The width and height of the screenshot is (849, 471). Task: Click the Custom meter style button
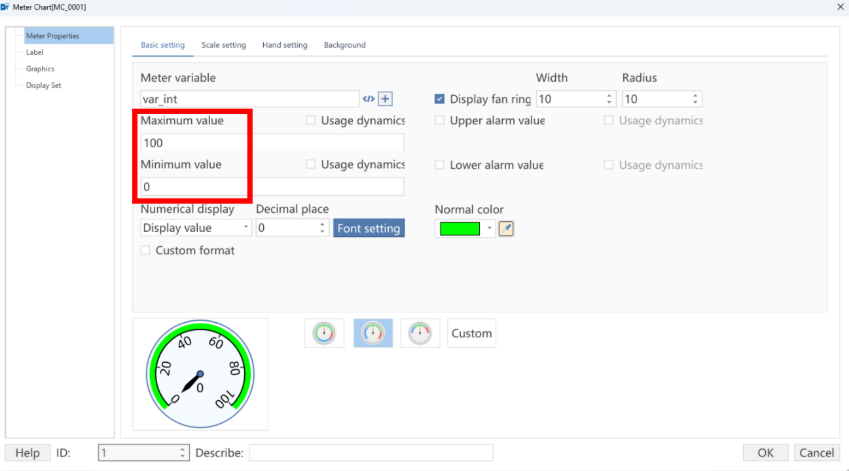pyautogui.click(x=472, y=333)
